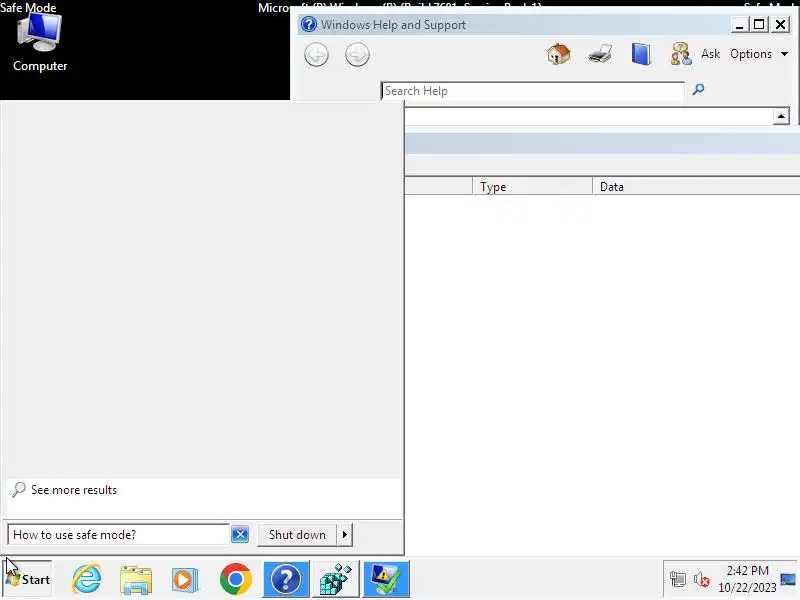This screenshot has width=800, height=600.
Task: Go back in Windows Help and Support
Action: click(316, 55)
